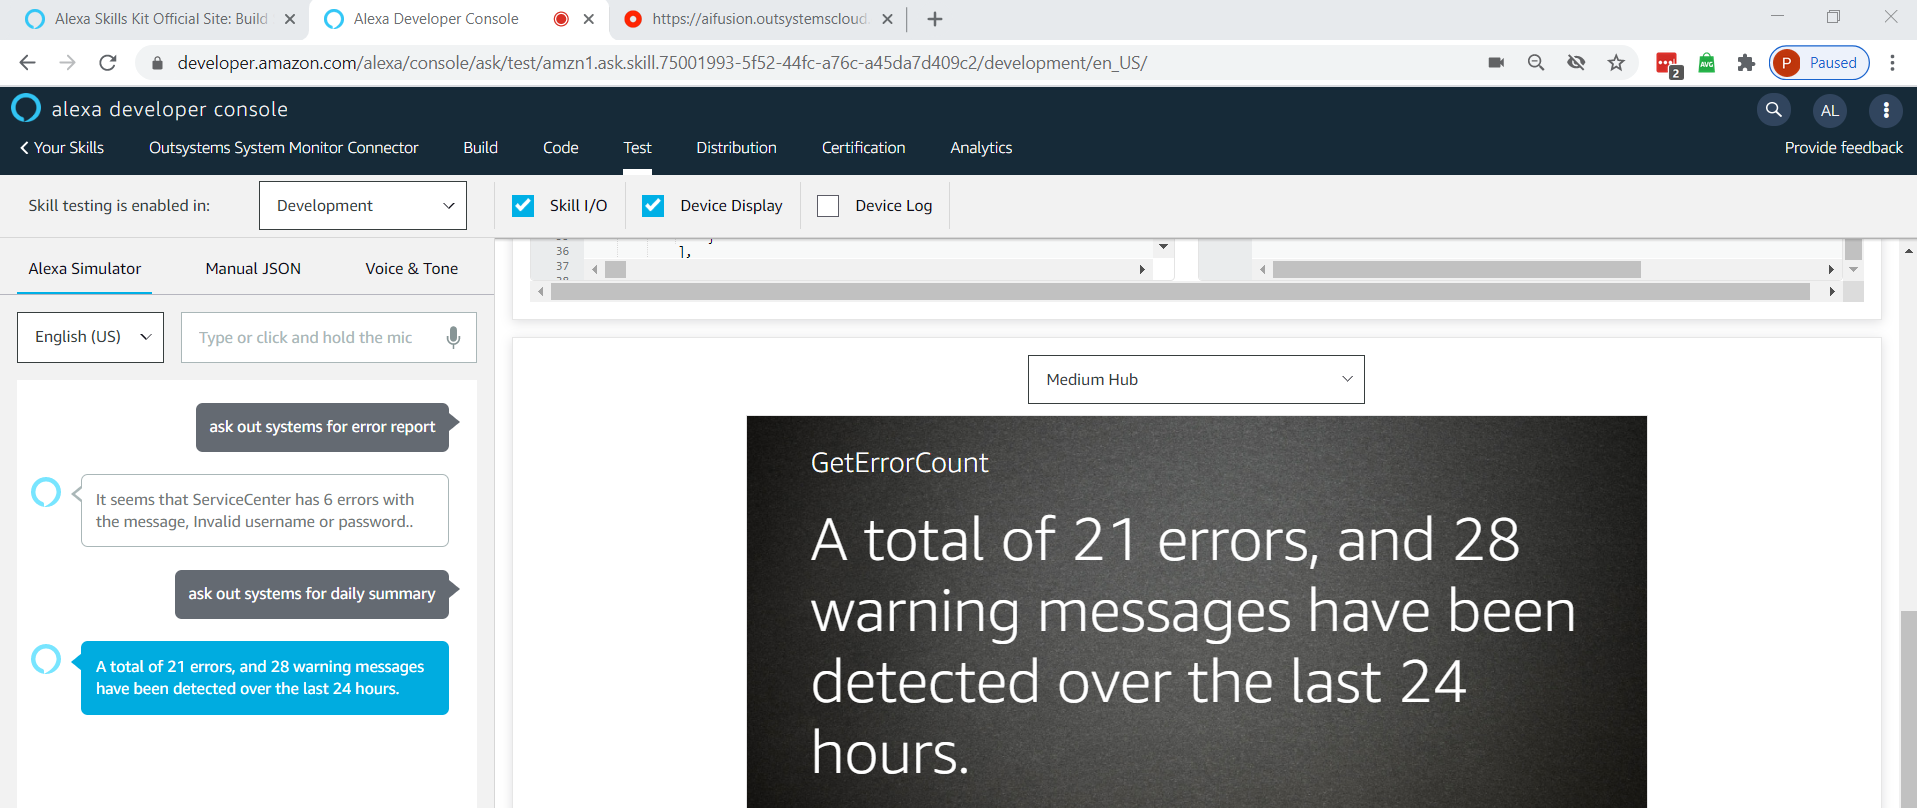Click the red extension icon with badge
The image size is (1917, 808).
(1667, 64)
